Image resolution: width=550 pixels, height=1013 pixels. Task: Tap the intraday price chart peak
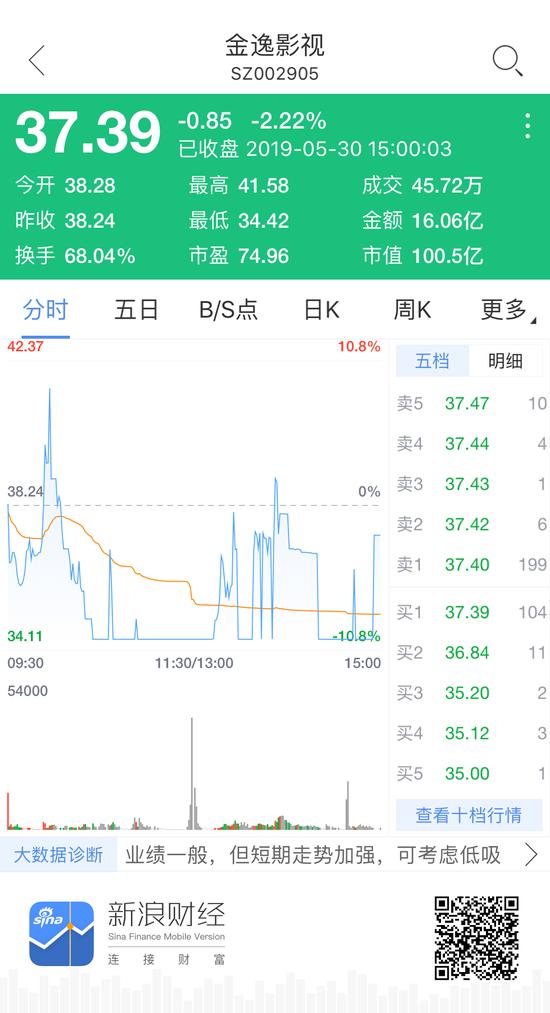50,390
